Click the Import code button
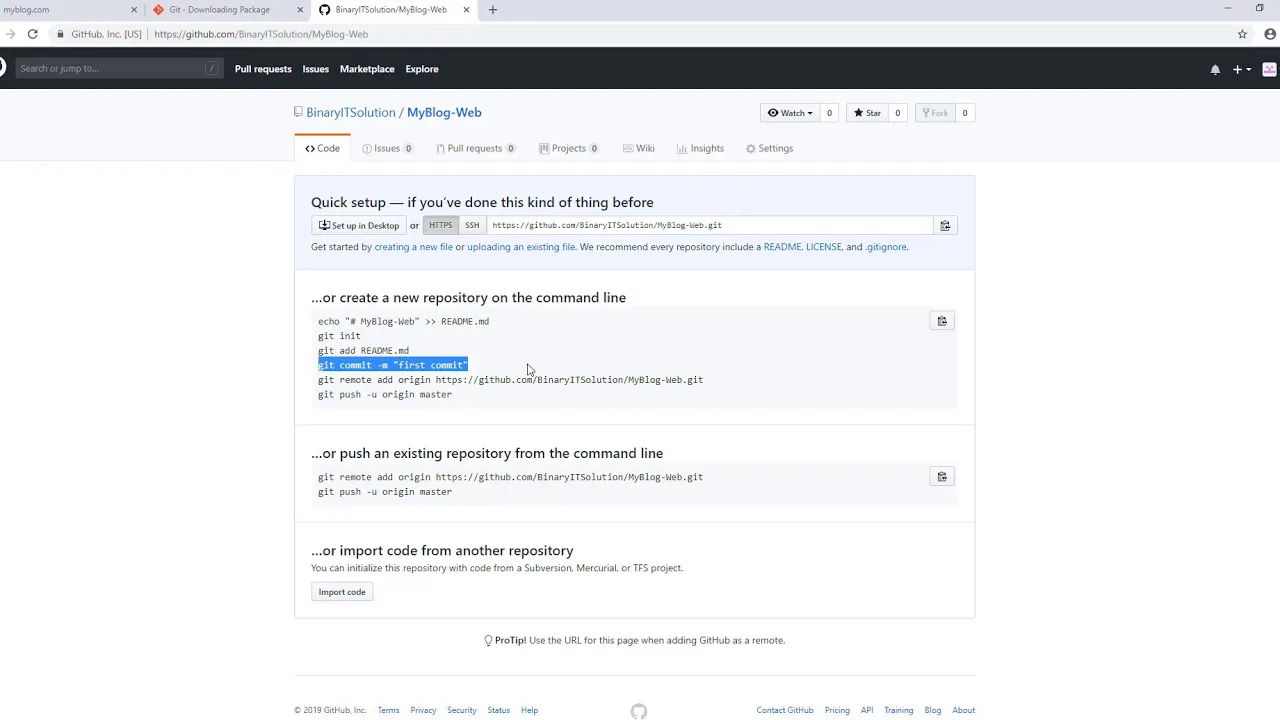 tap(342, 592)
